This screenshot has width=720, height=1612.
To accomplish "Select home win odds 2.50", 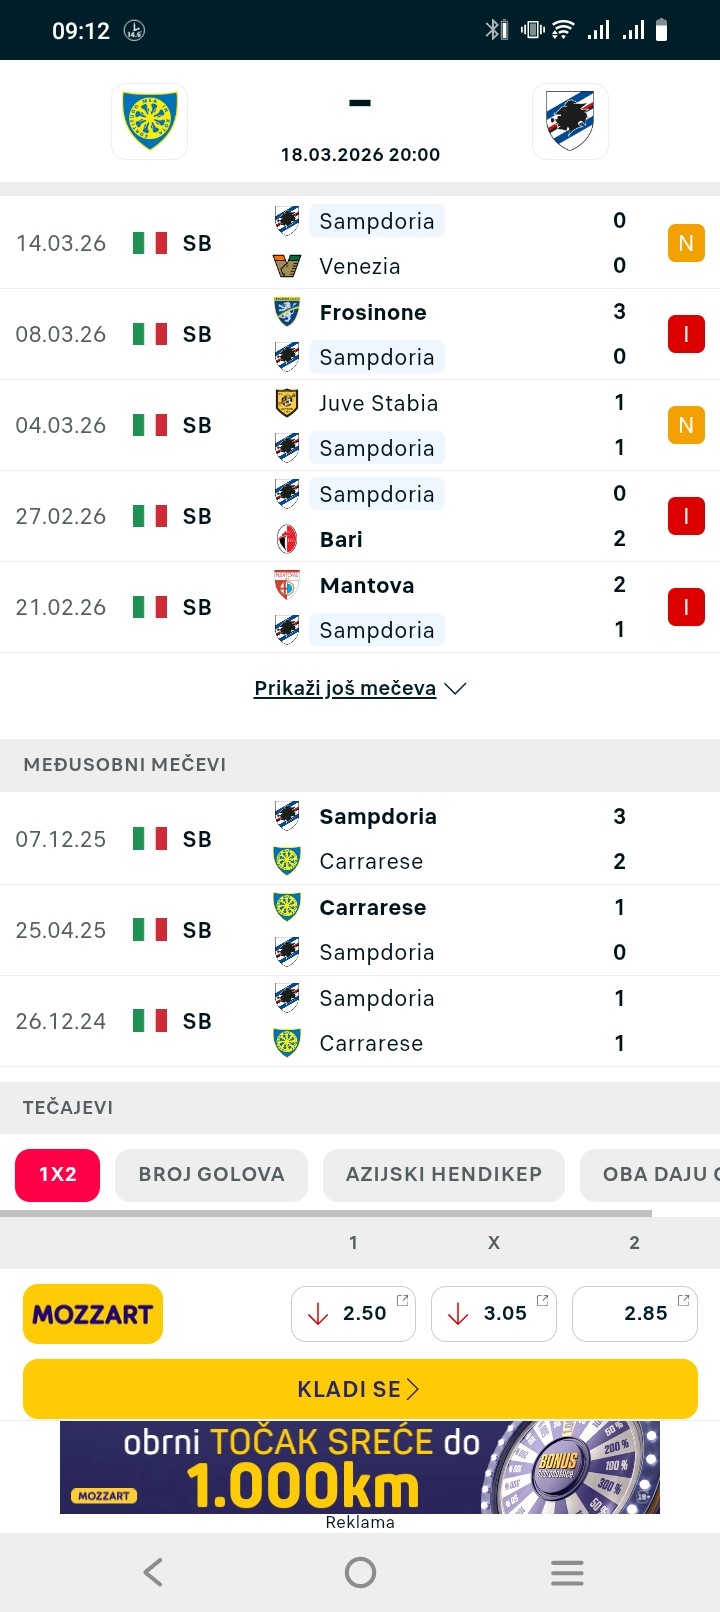I will (x=353, y=1313).
